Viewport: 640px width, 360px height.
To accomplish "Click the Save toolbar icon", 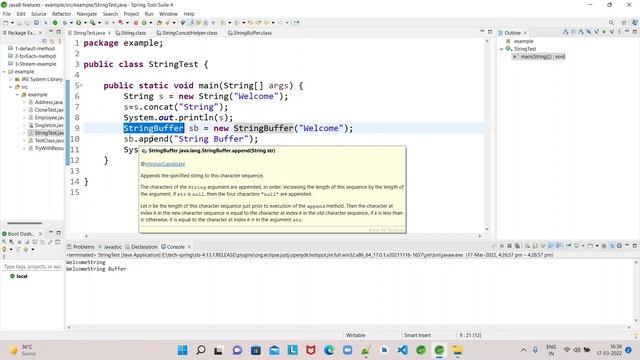I will click(19, 22).
